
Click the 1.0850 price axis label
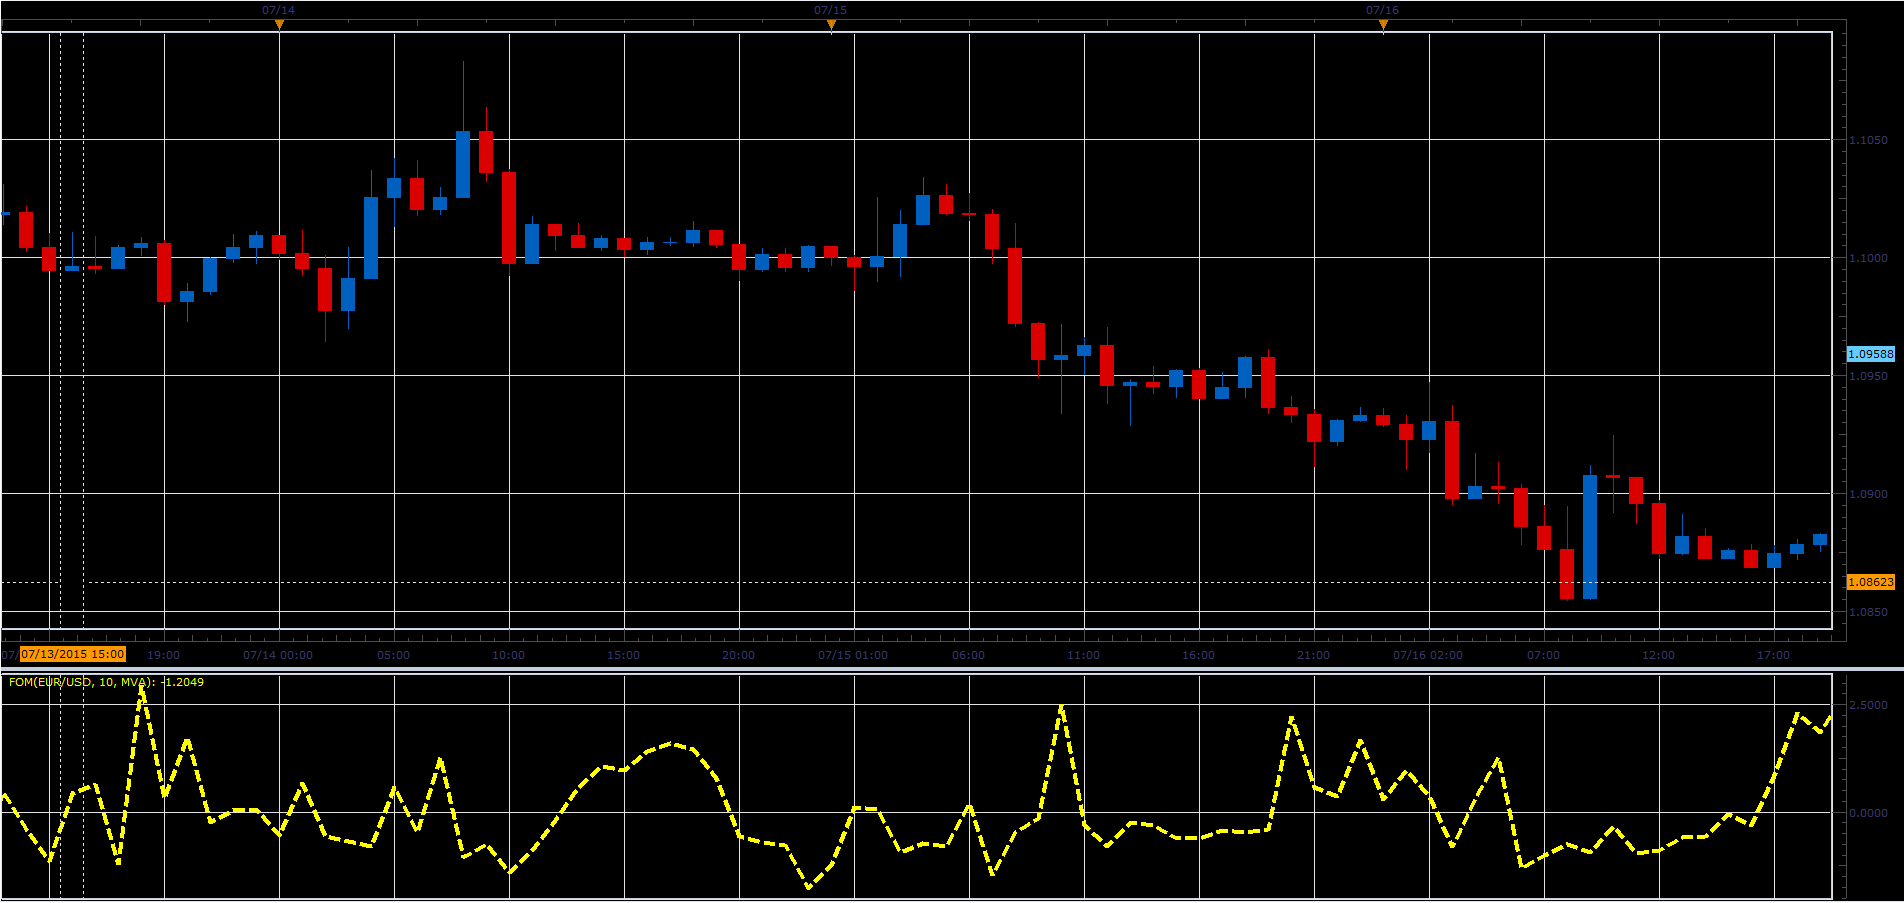[1868, 612]
